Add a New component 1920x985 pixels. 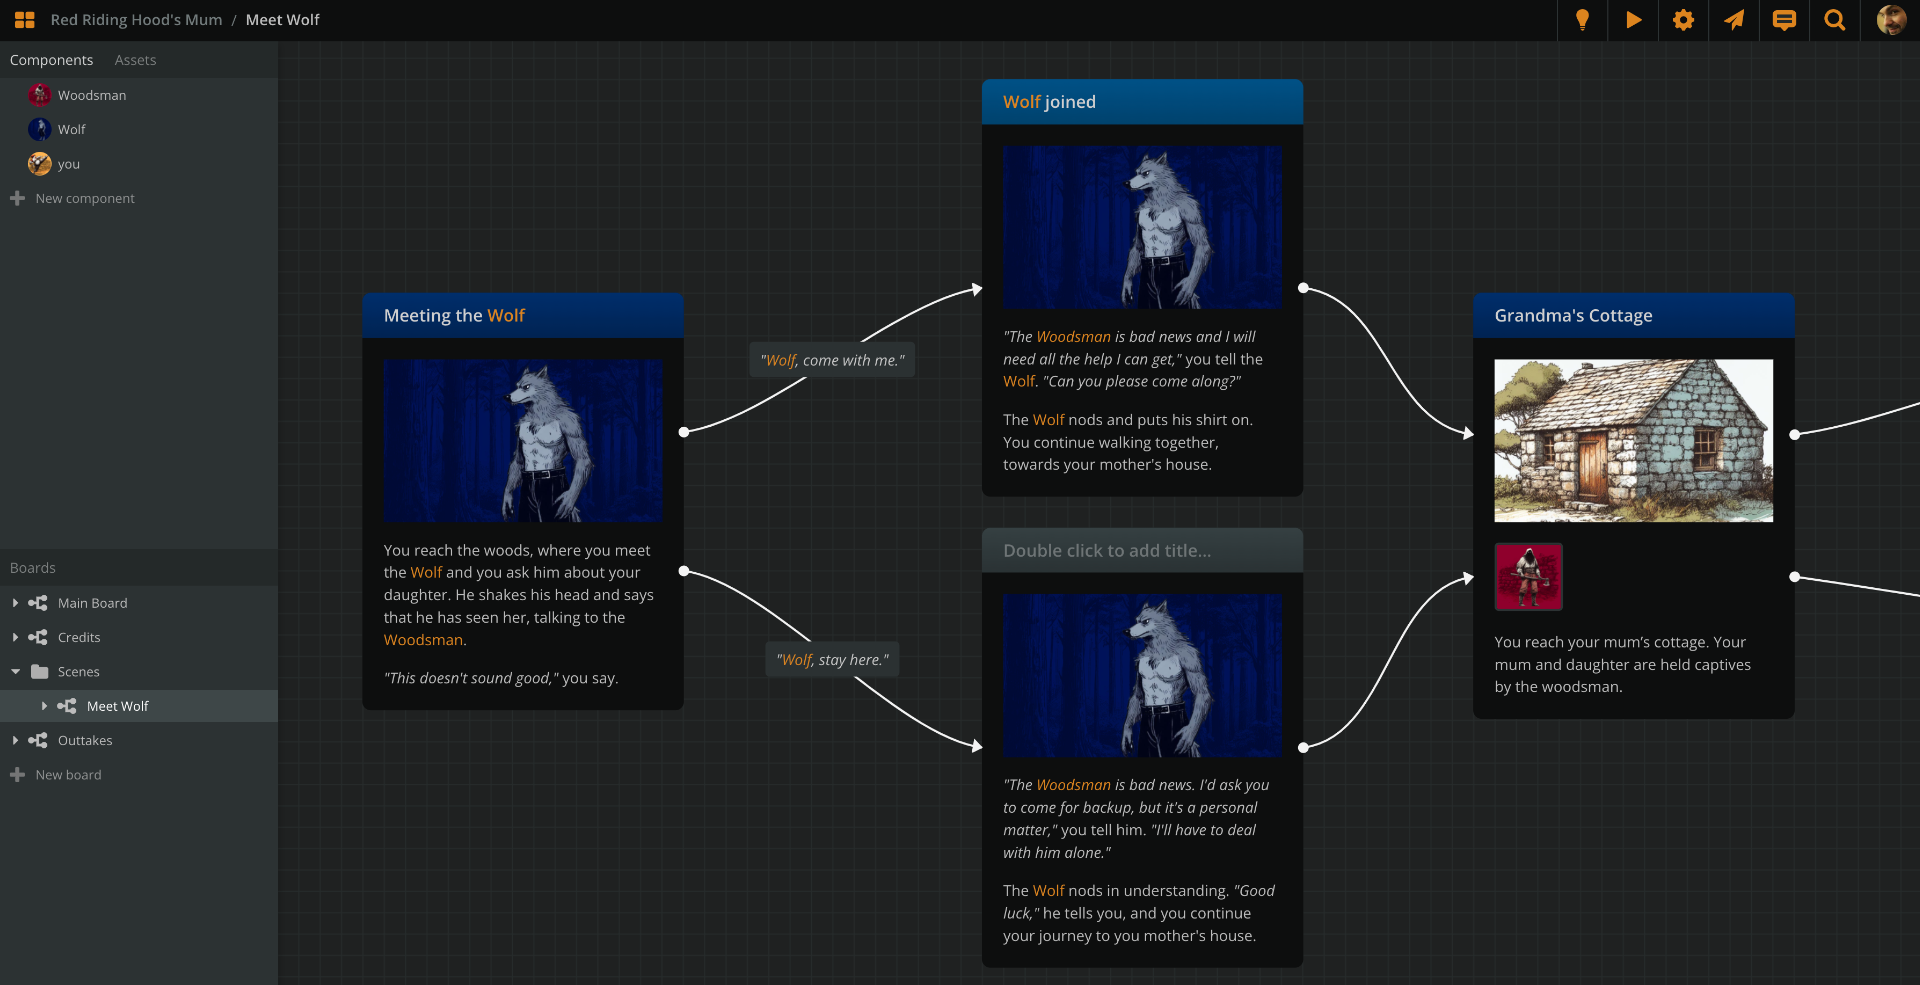coord(84,199)
